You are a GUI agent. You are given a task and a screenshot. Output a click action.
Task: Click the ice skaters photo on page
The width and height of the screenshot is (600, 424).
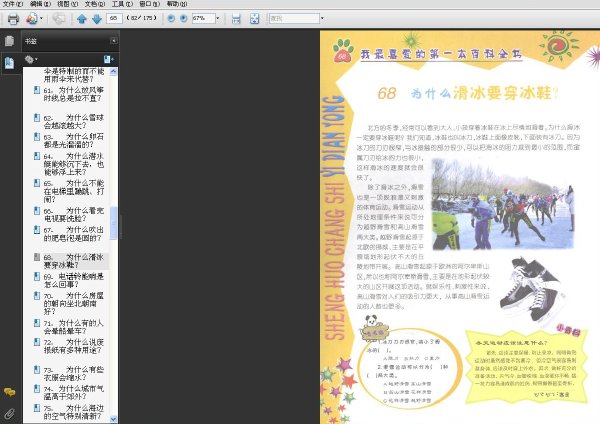point(503,204)
